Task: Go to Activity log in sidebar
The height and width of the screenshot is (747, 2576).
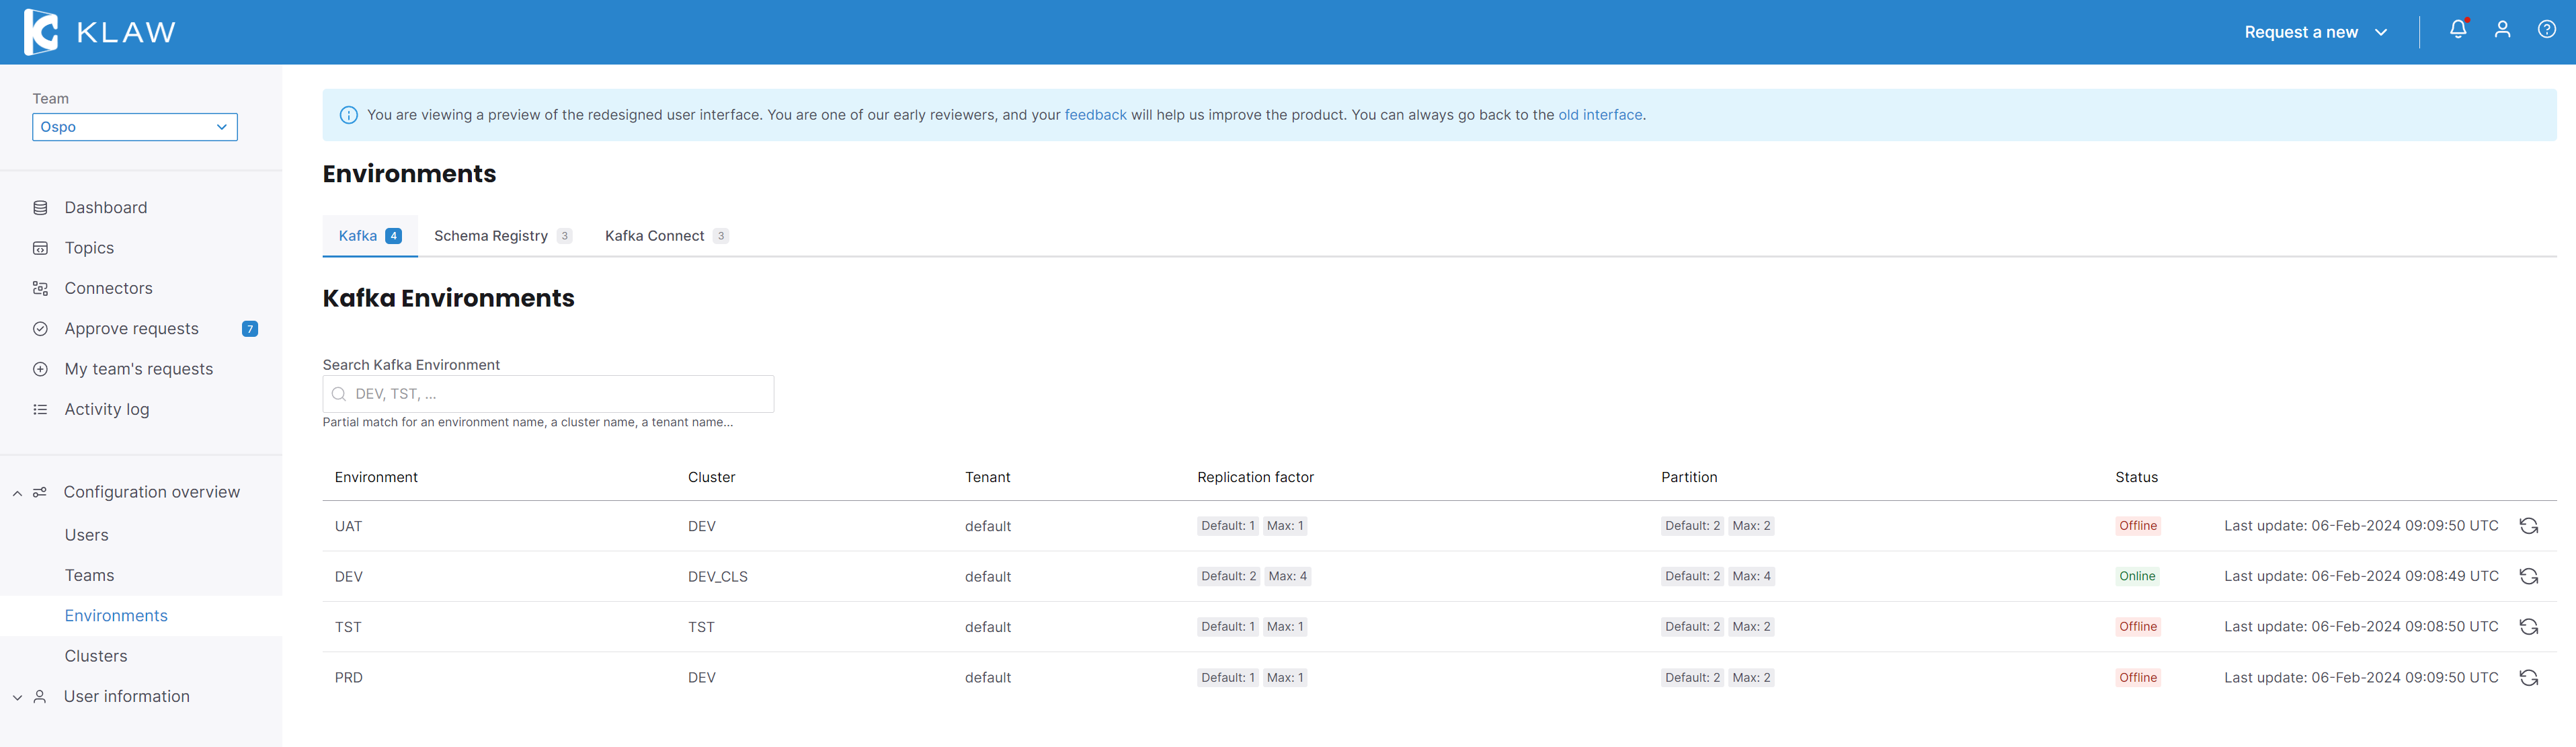Action: coord(106,409)
